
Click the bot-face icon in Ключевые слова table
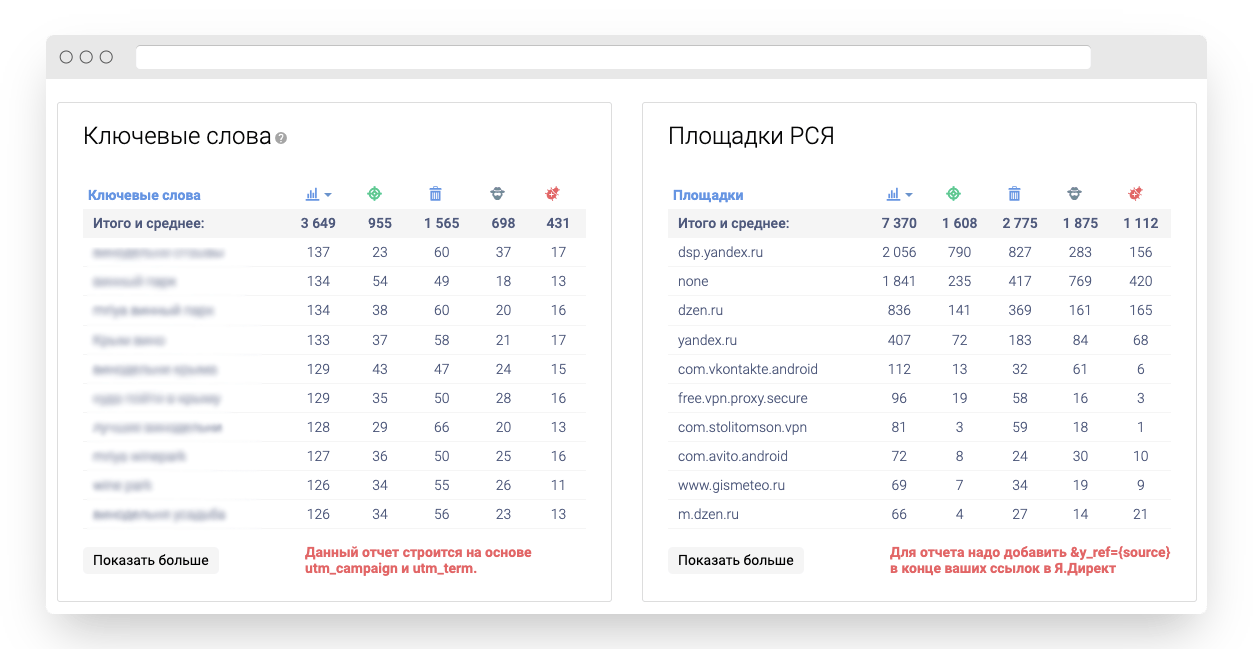pyautogui.click(x=497, y=194)
